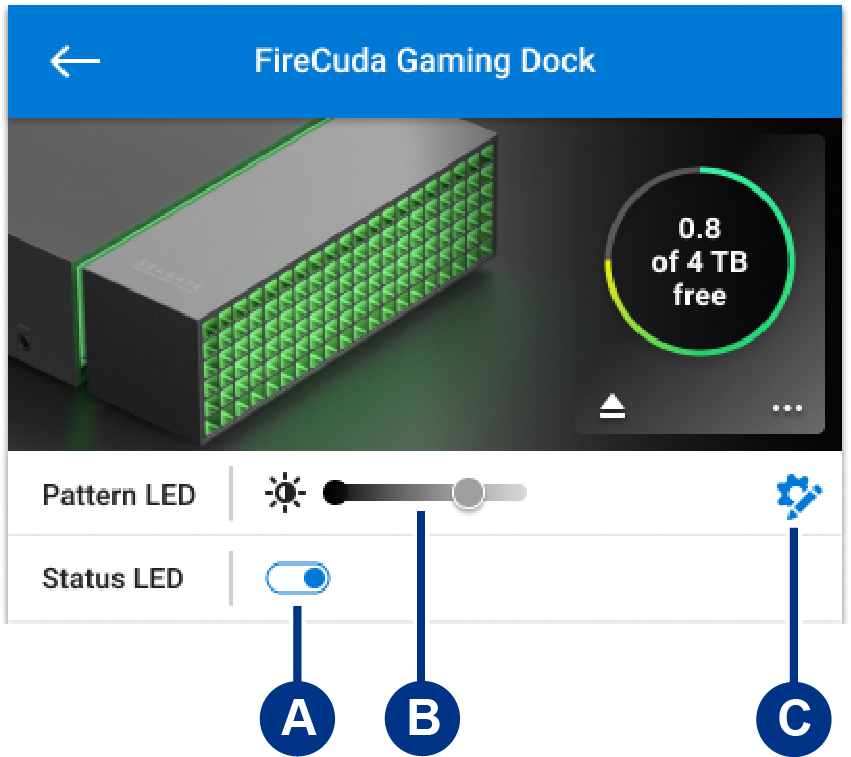Click the "Pattern LED" label
This screenshot has width=851, height=757.
point(118,494)
